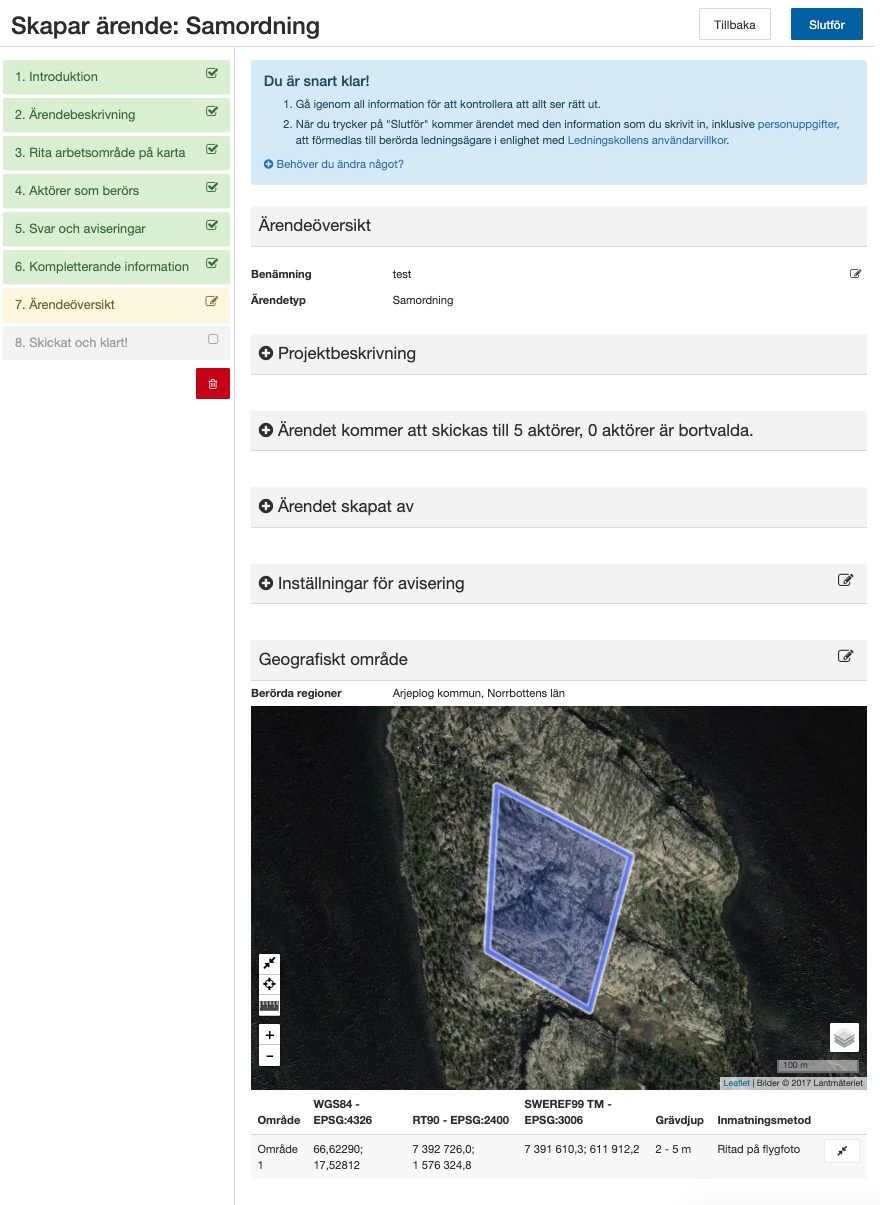
Task: Open Ledningskollens användarvillkor link
Action: point(647,141)
